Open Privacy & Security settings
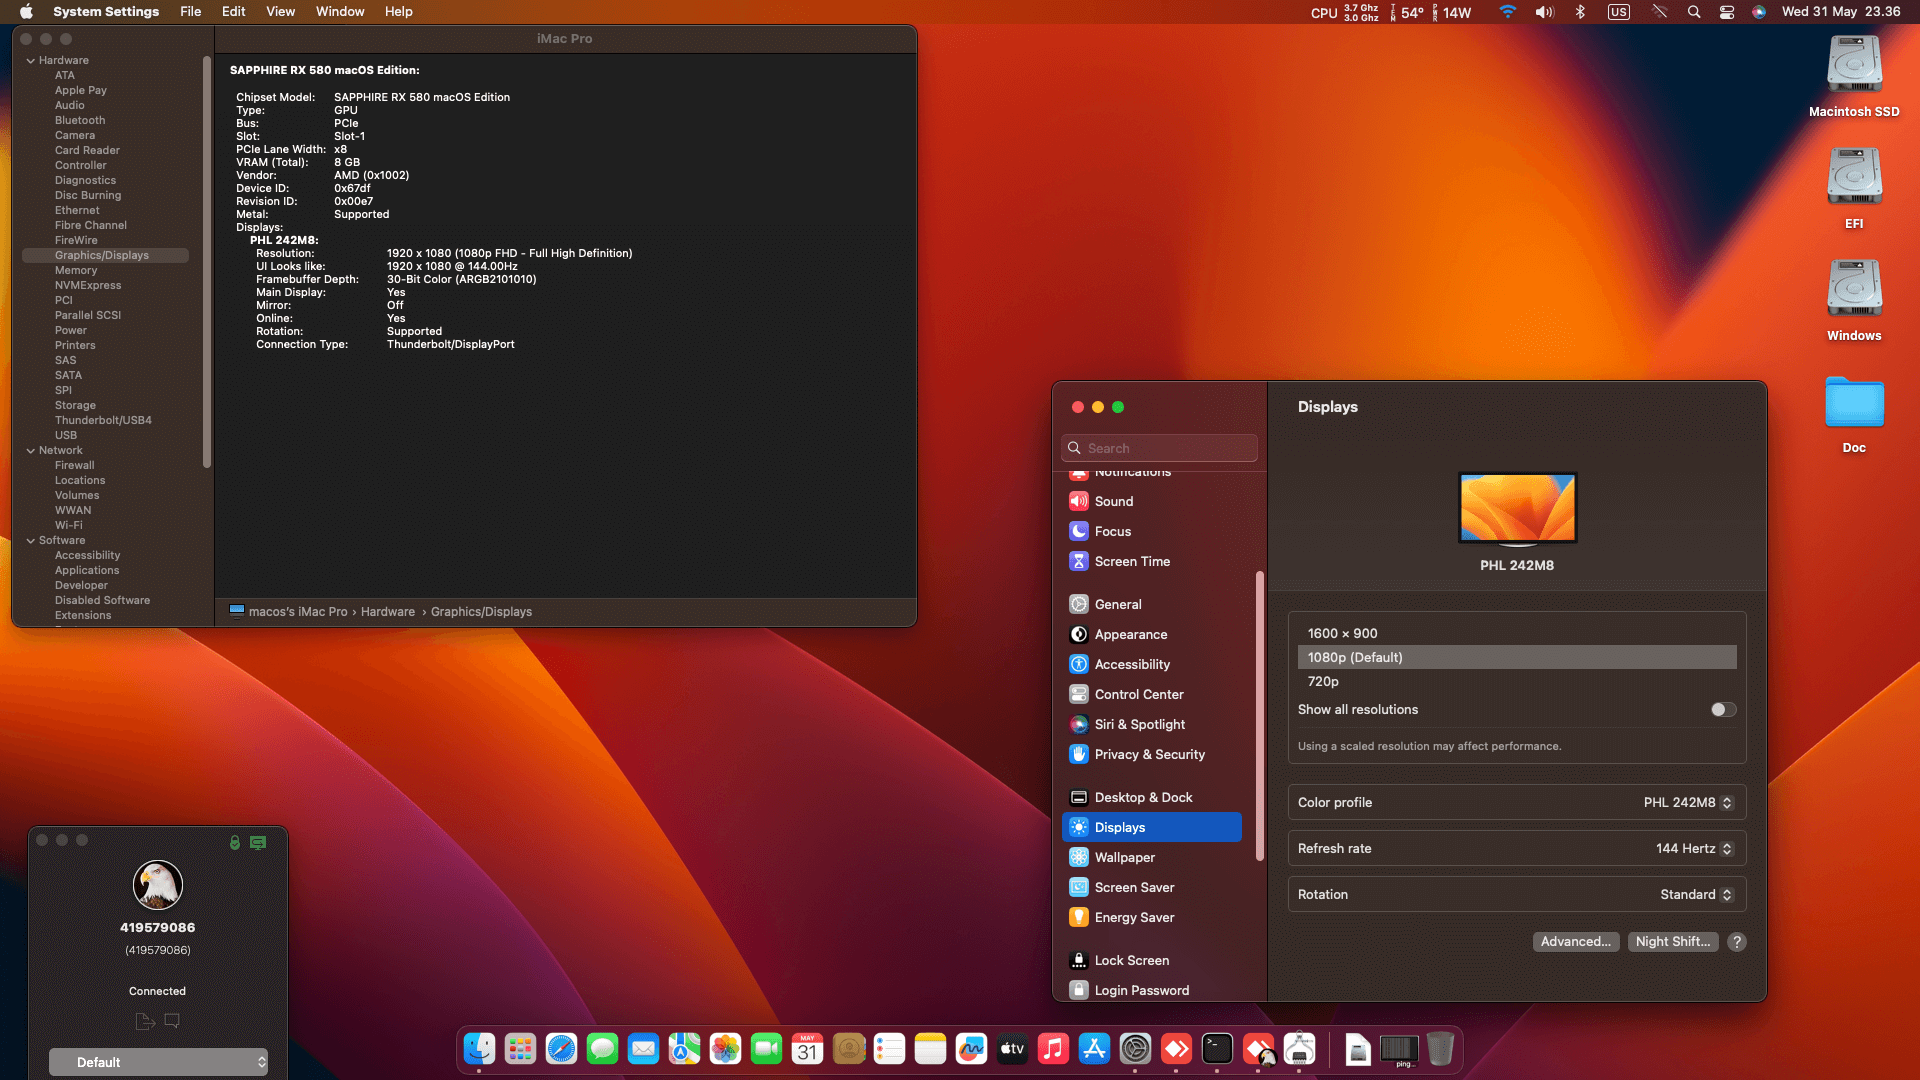Screen dimensions: 1920x1080 pyautogui.click(x=1150, y=754)
